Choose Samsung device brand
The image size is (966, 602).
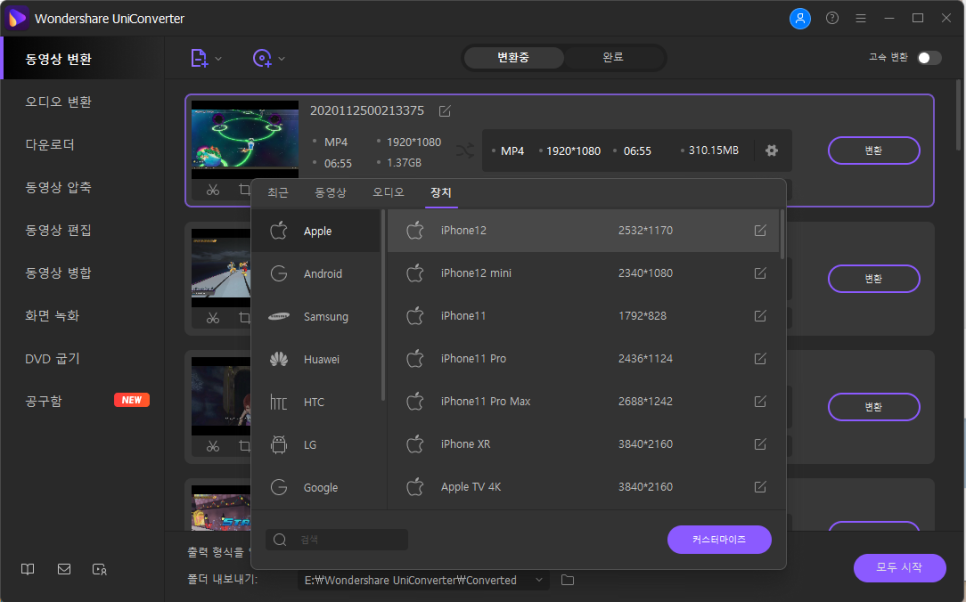coord(317,317)
